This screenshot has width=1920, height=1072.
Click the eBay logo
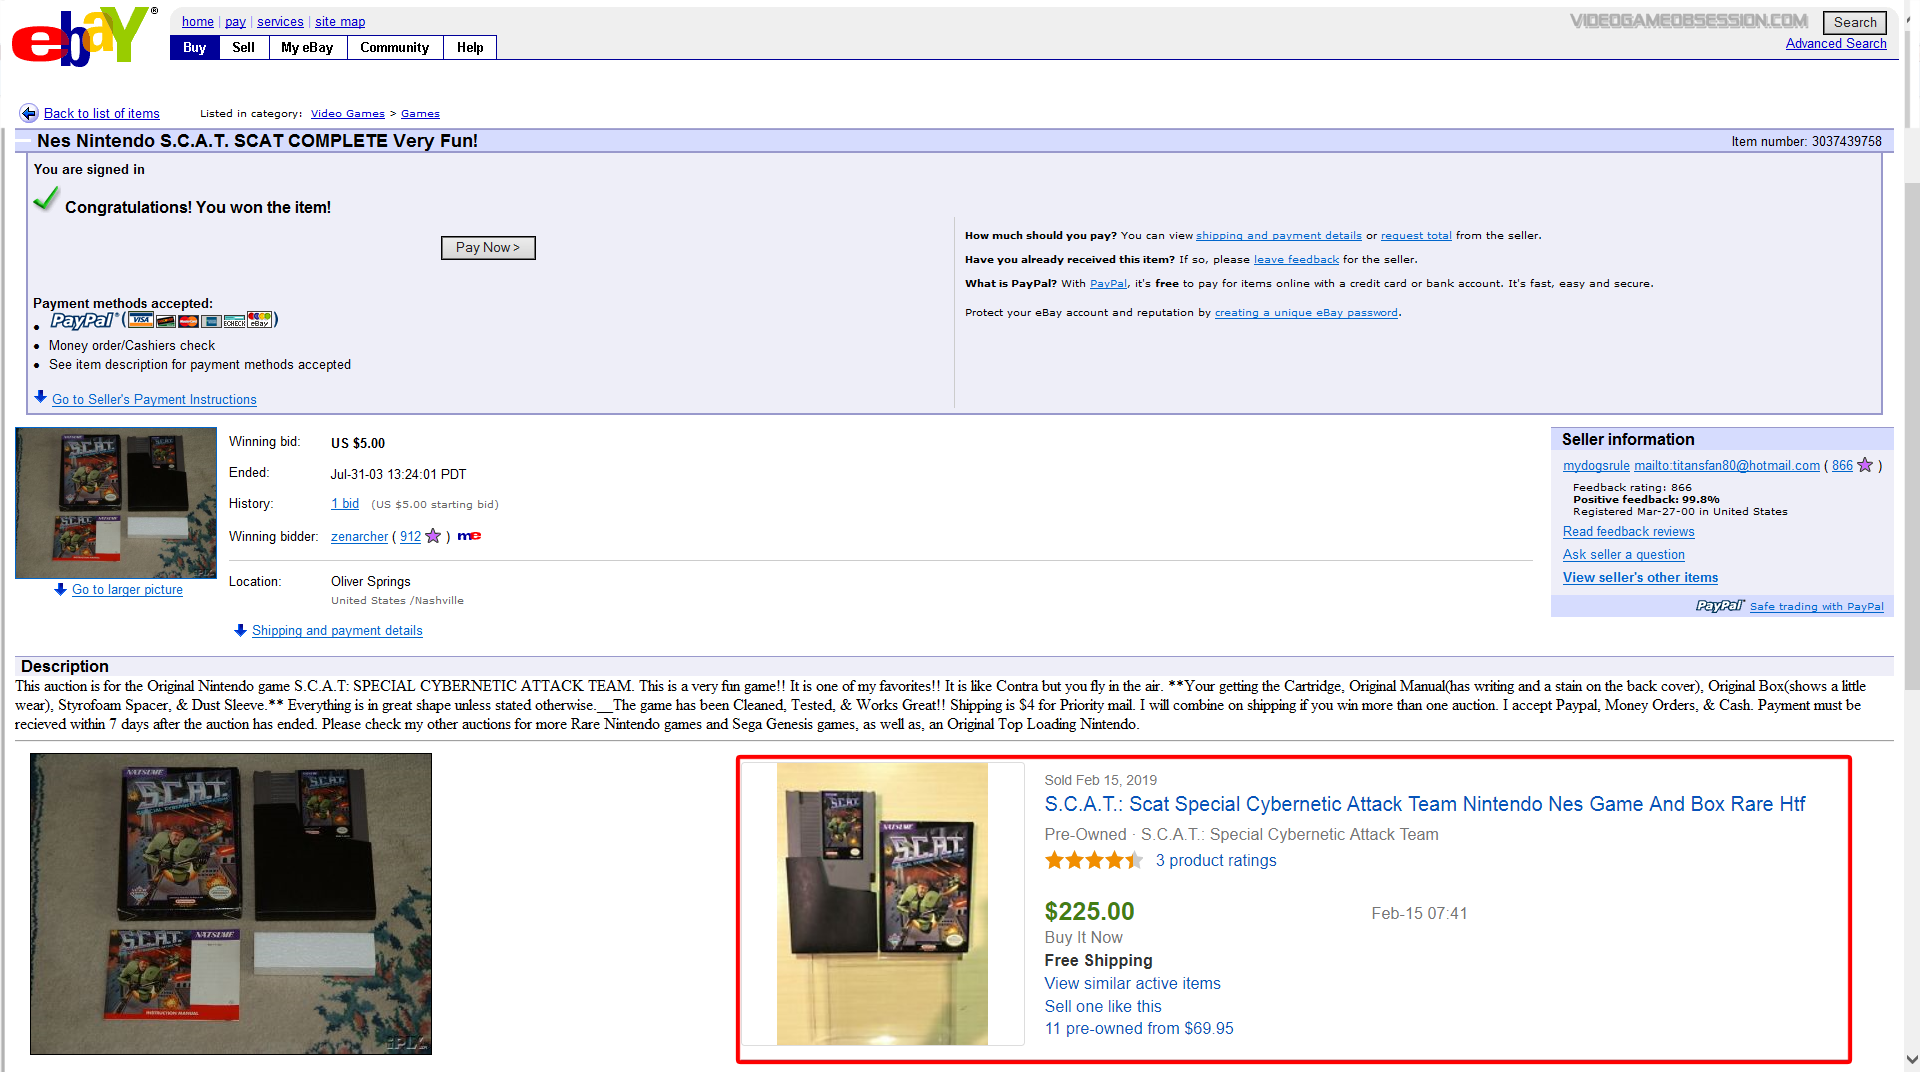coord(82,38)
